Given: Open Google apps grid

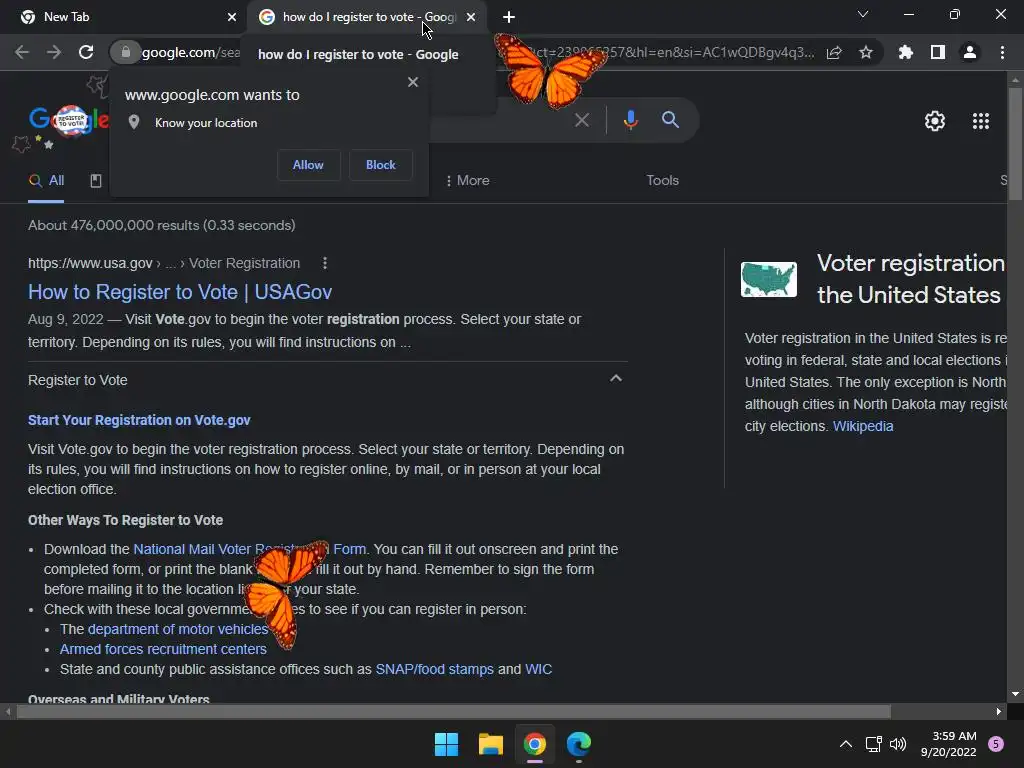Looking at the screenshot, I should [981, 121].
